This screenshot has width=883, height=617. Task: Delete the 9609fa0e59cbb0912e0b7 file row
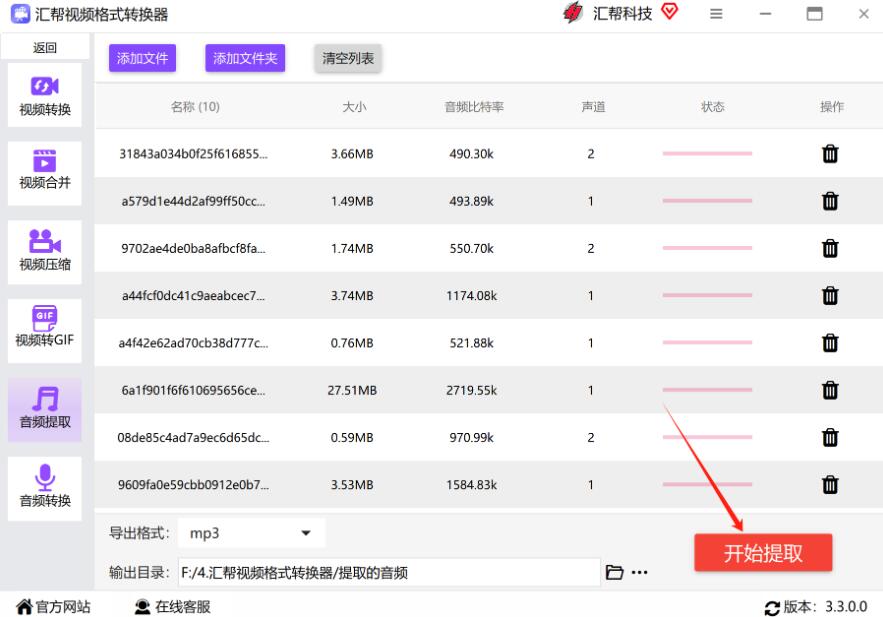pos(830,485)
